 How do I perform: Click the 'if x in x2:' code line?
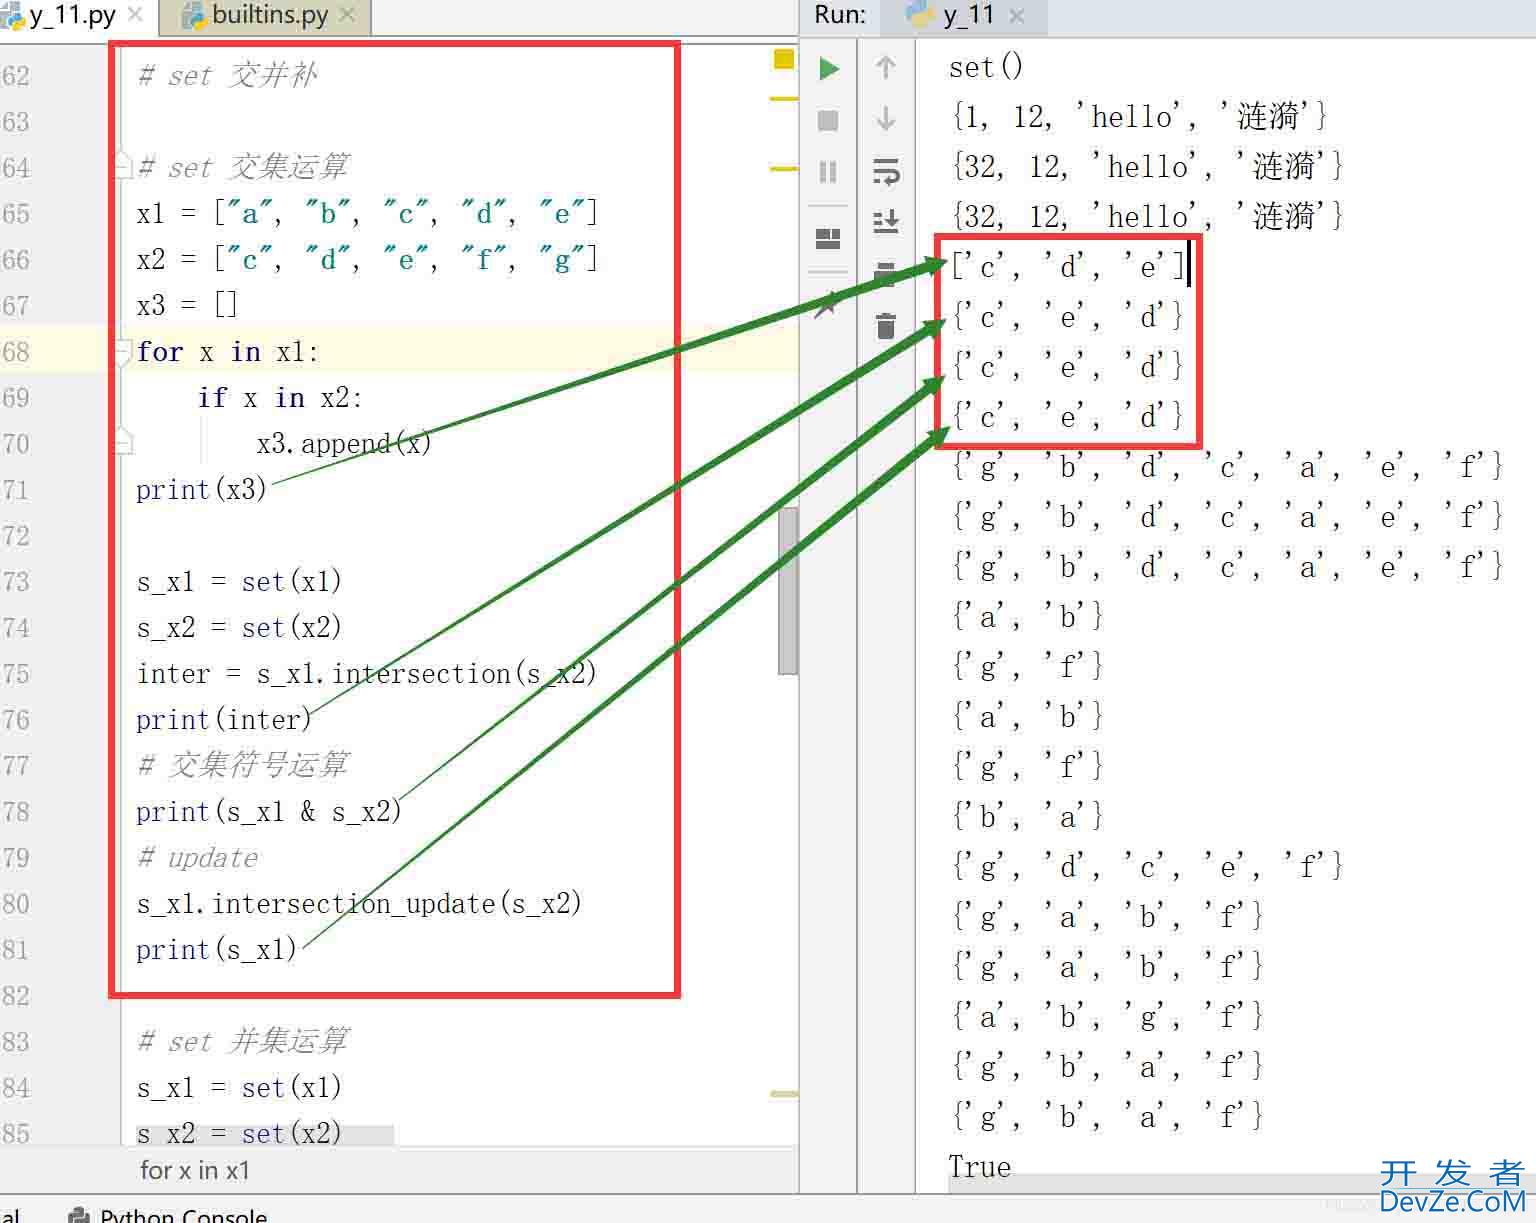click(280, 397)
